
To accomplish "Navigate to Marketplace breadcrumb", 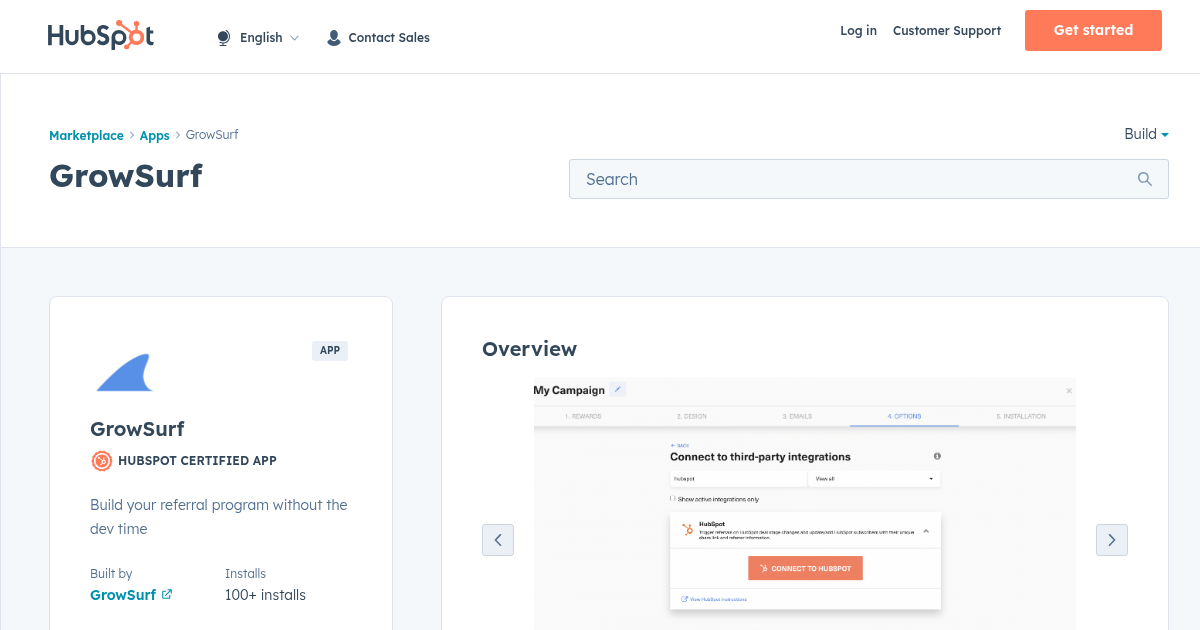I will (86, 135).
